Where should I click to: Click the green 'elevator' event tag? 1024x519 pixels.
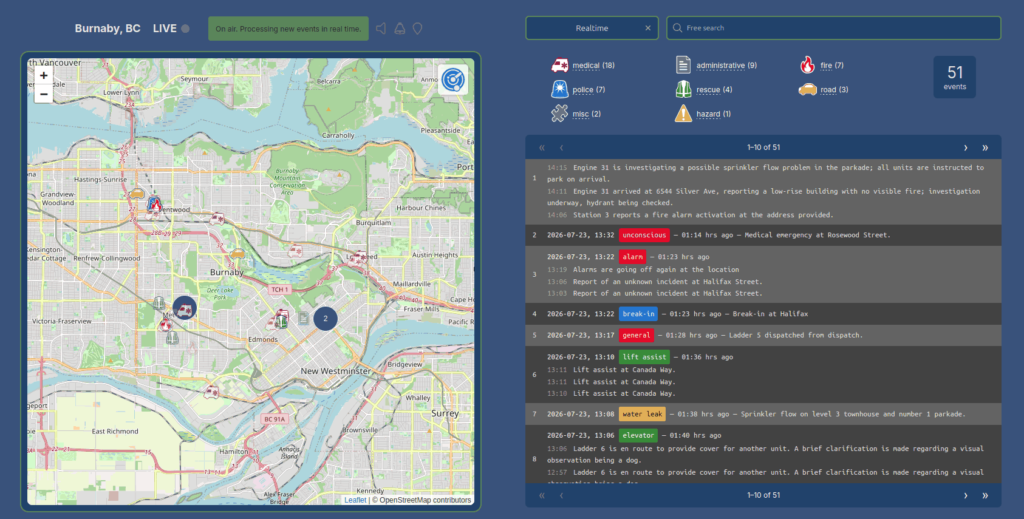(x=638, y=435)
